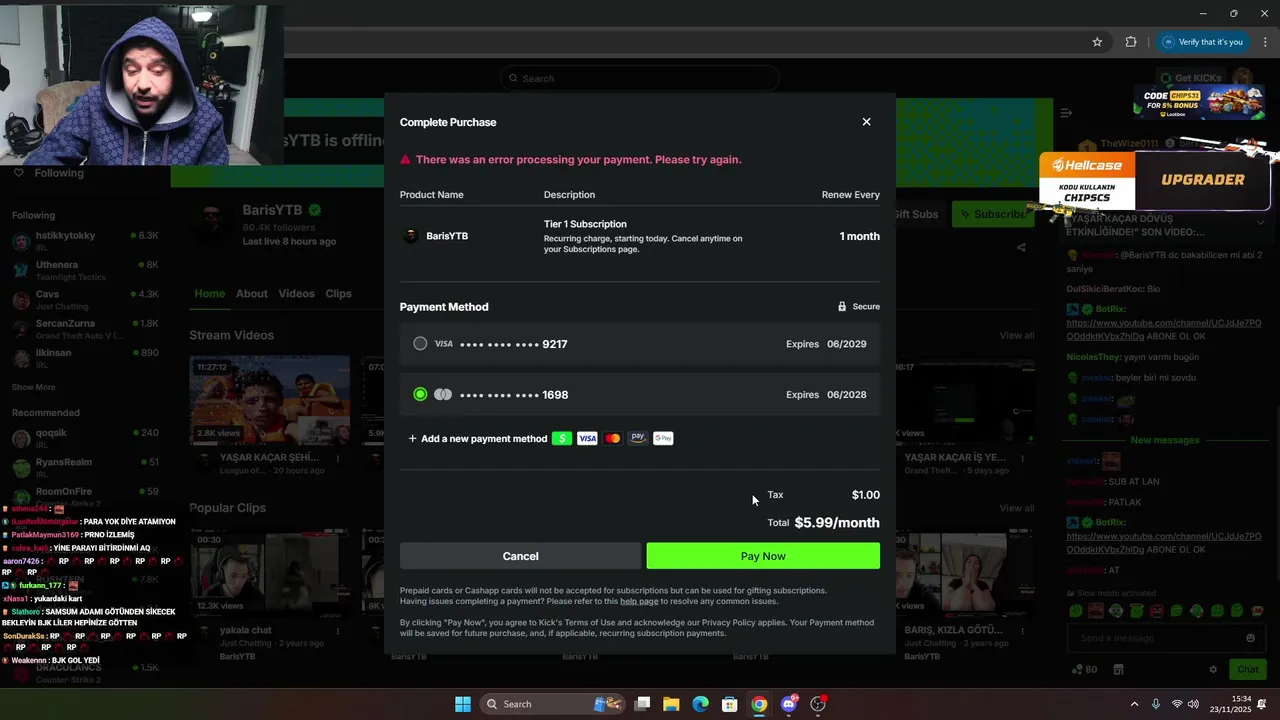Choose the Mastercard payment logo icon
This screenshot has width=1280, height=720.
click(613, 439)
